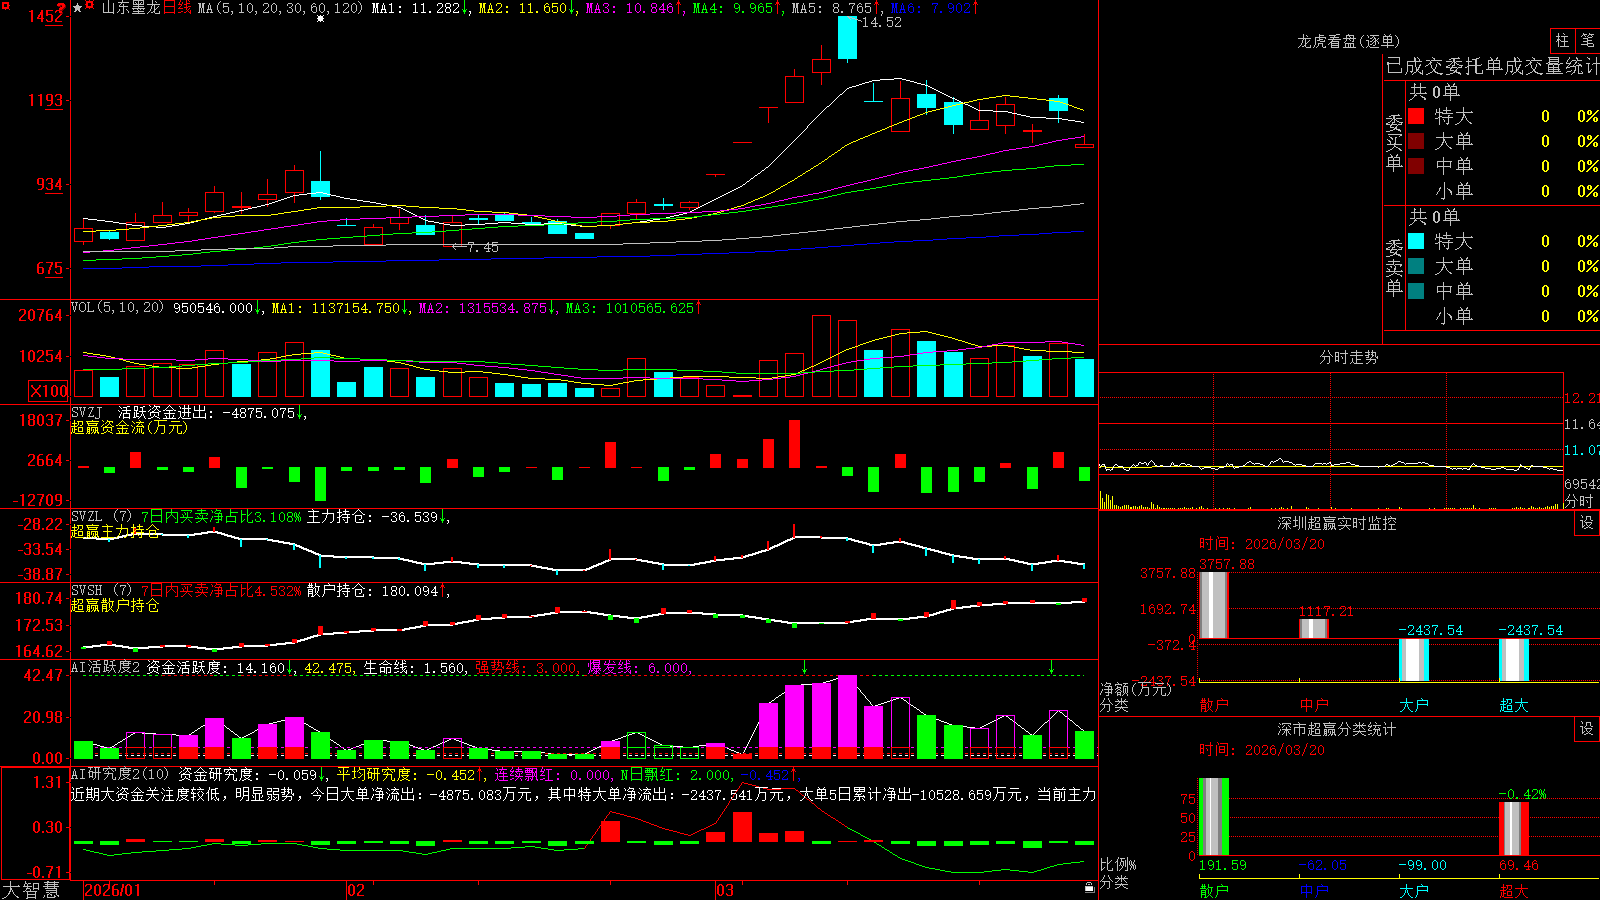This screenshot has width=1600, height=900.
Task: Click the 7.45 low price label
Action: click(x=482, y=247)
